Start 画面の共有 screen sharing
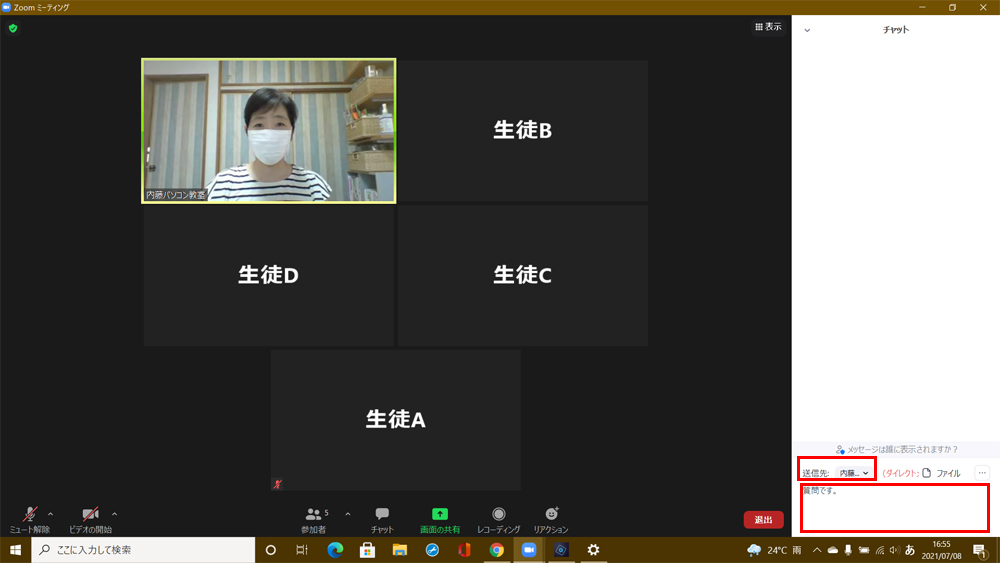 (x=439, y=520)
